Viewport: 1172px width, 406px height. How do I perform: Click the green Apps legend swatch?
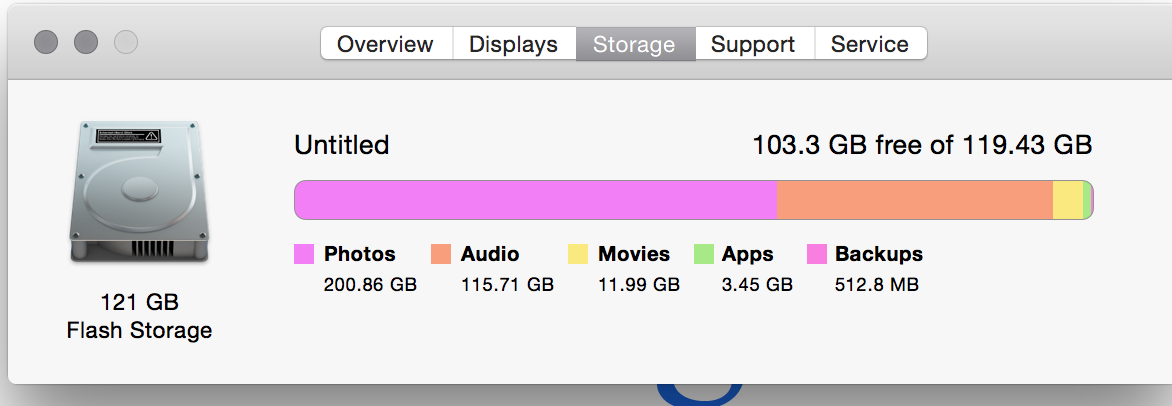703,254
